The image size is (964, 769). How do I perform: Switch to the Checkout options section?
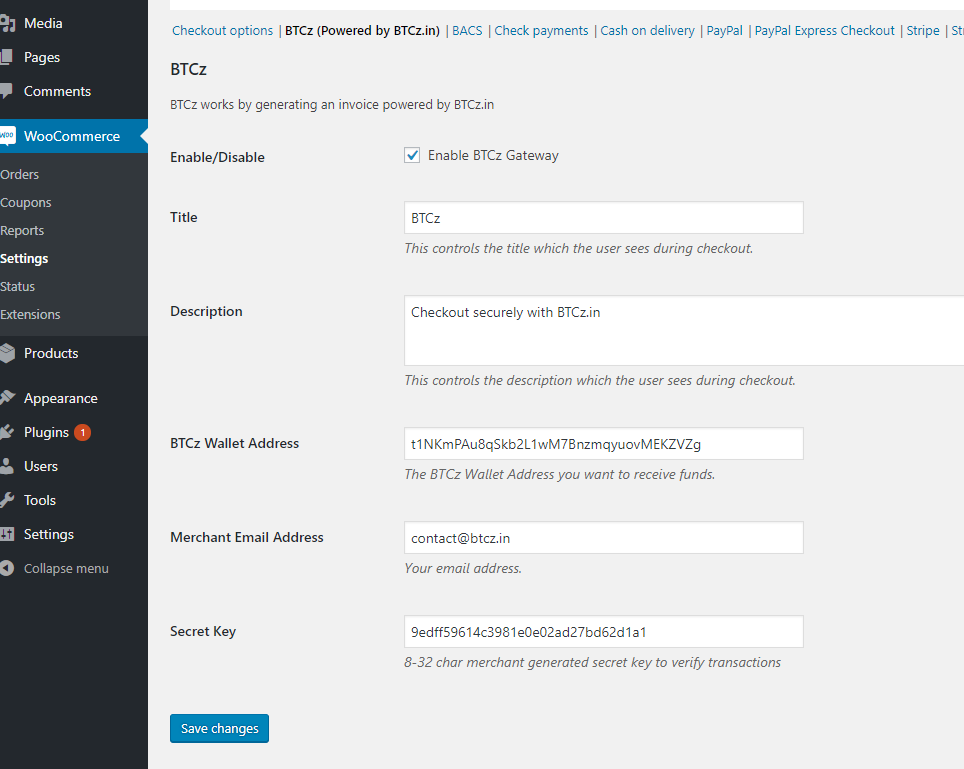[x=222, y=31]
